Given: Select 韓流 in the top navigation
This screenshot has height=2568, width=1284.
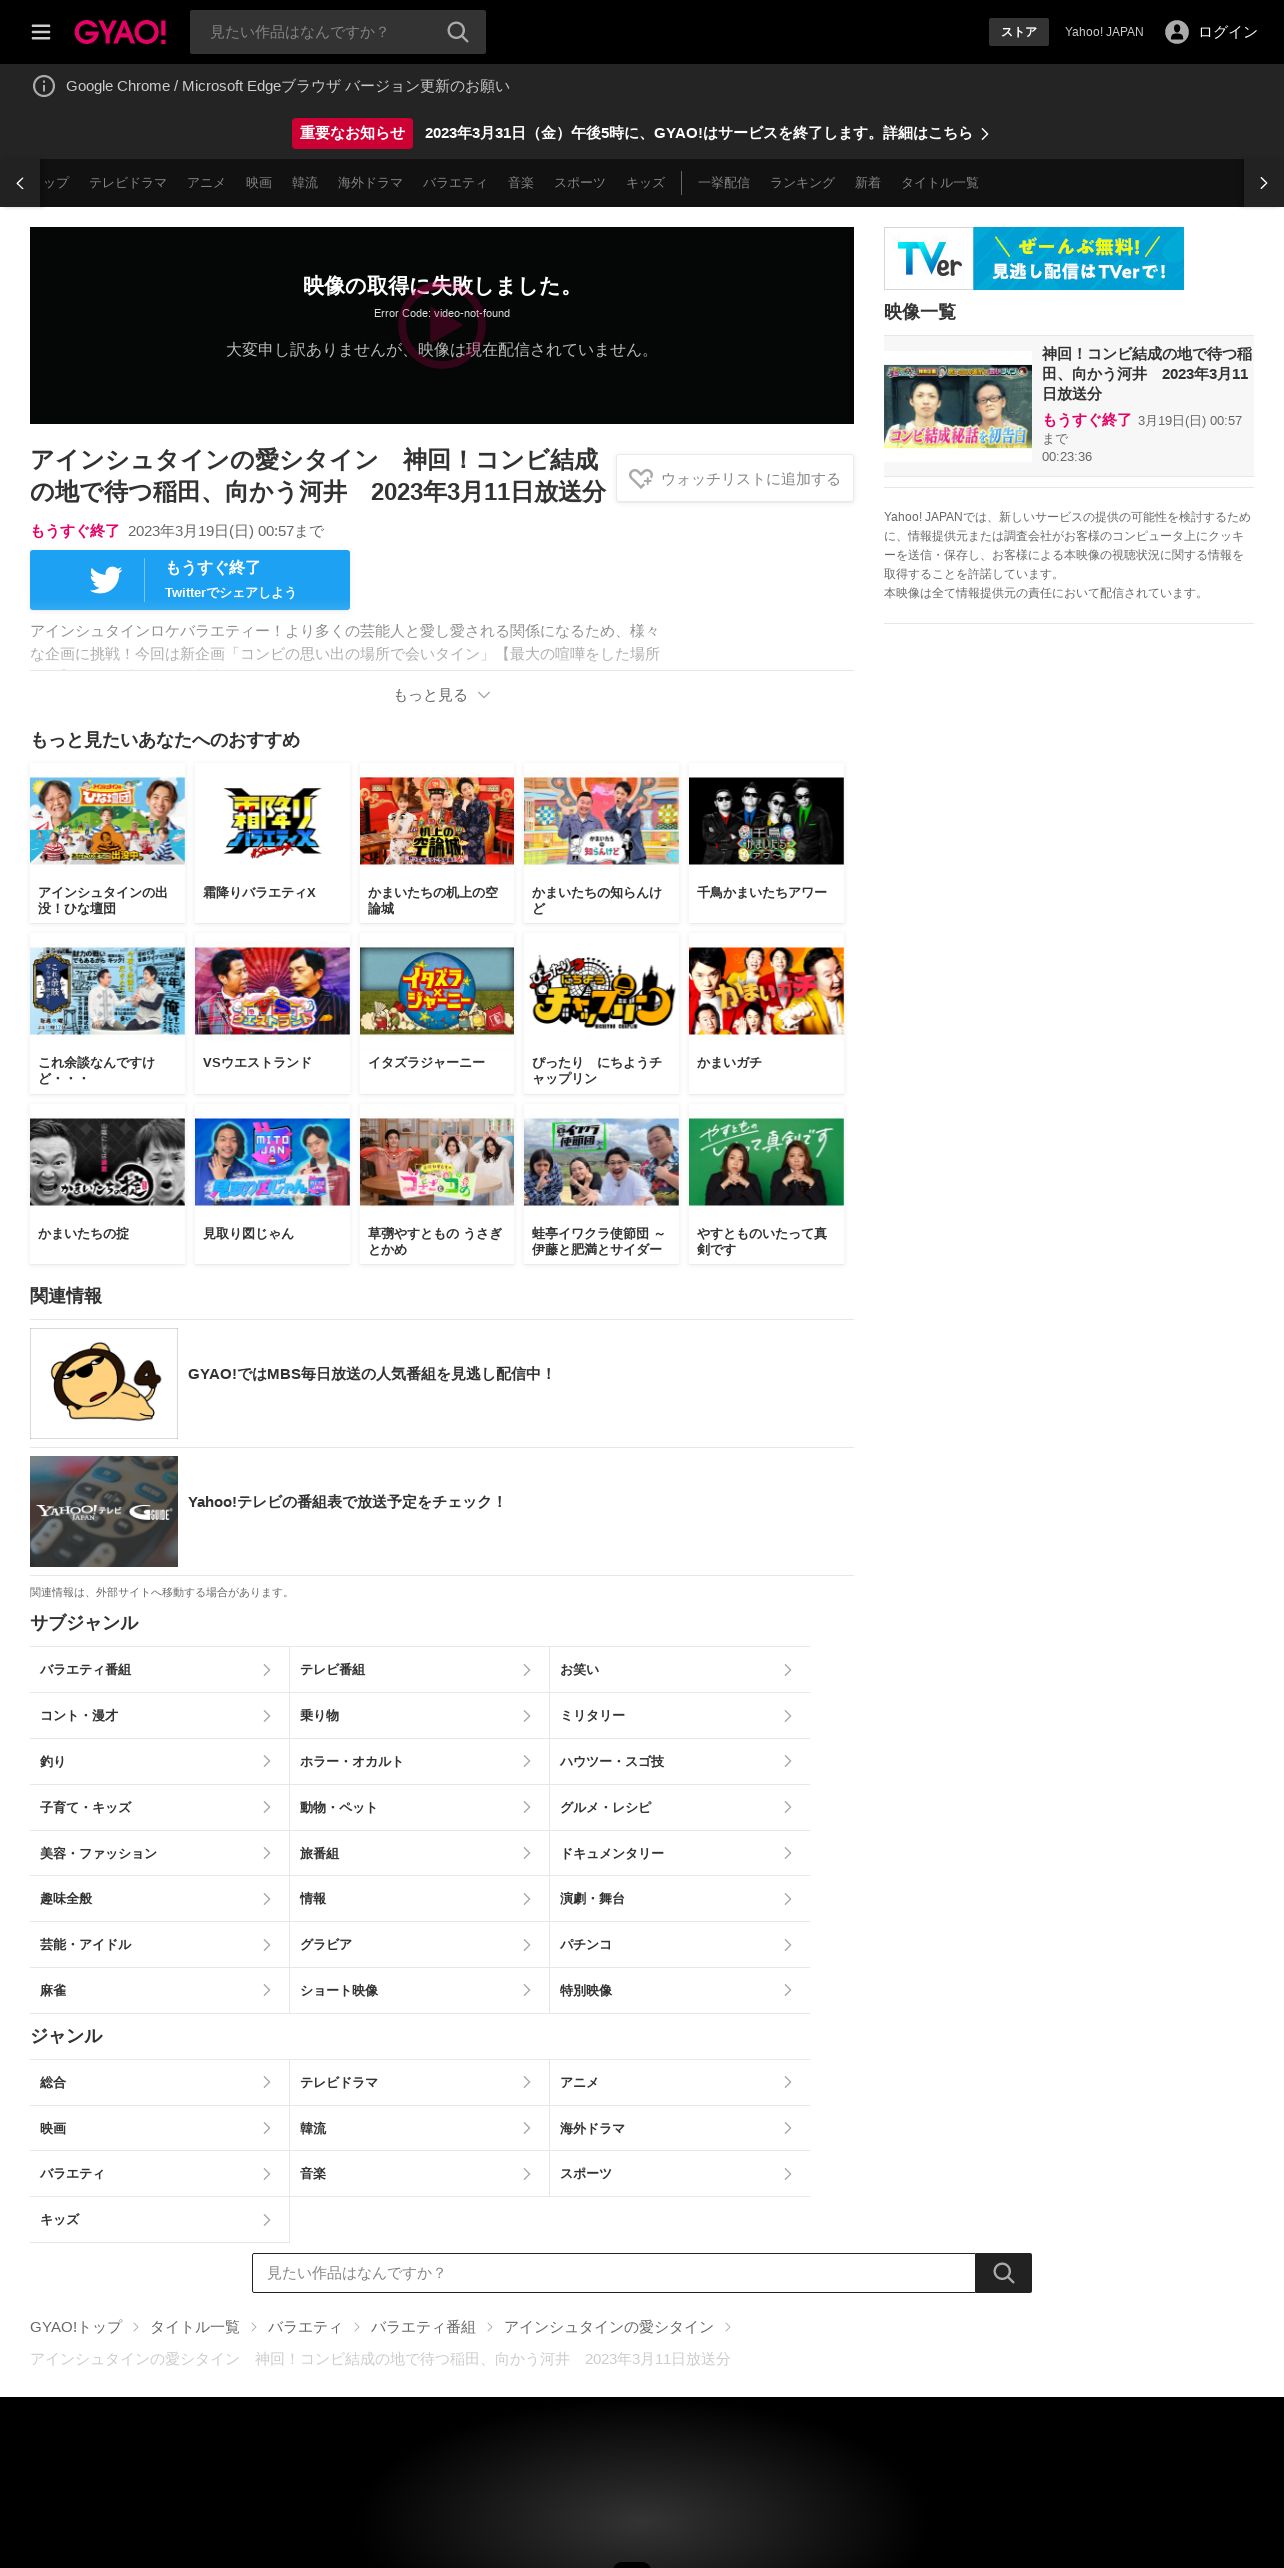Looking at the screenshot, I should [305, 183].
